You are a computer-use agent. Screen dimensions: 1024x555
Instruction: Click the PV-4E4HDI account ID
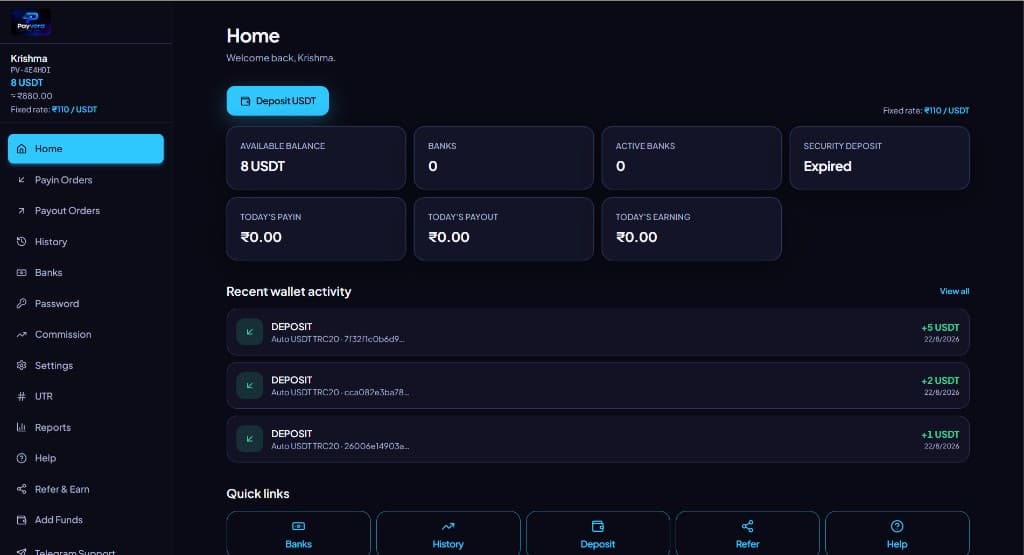pyautogui.click(x=30, y=71)
